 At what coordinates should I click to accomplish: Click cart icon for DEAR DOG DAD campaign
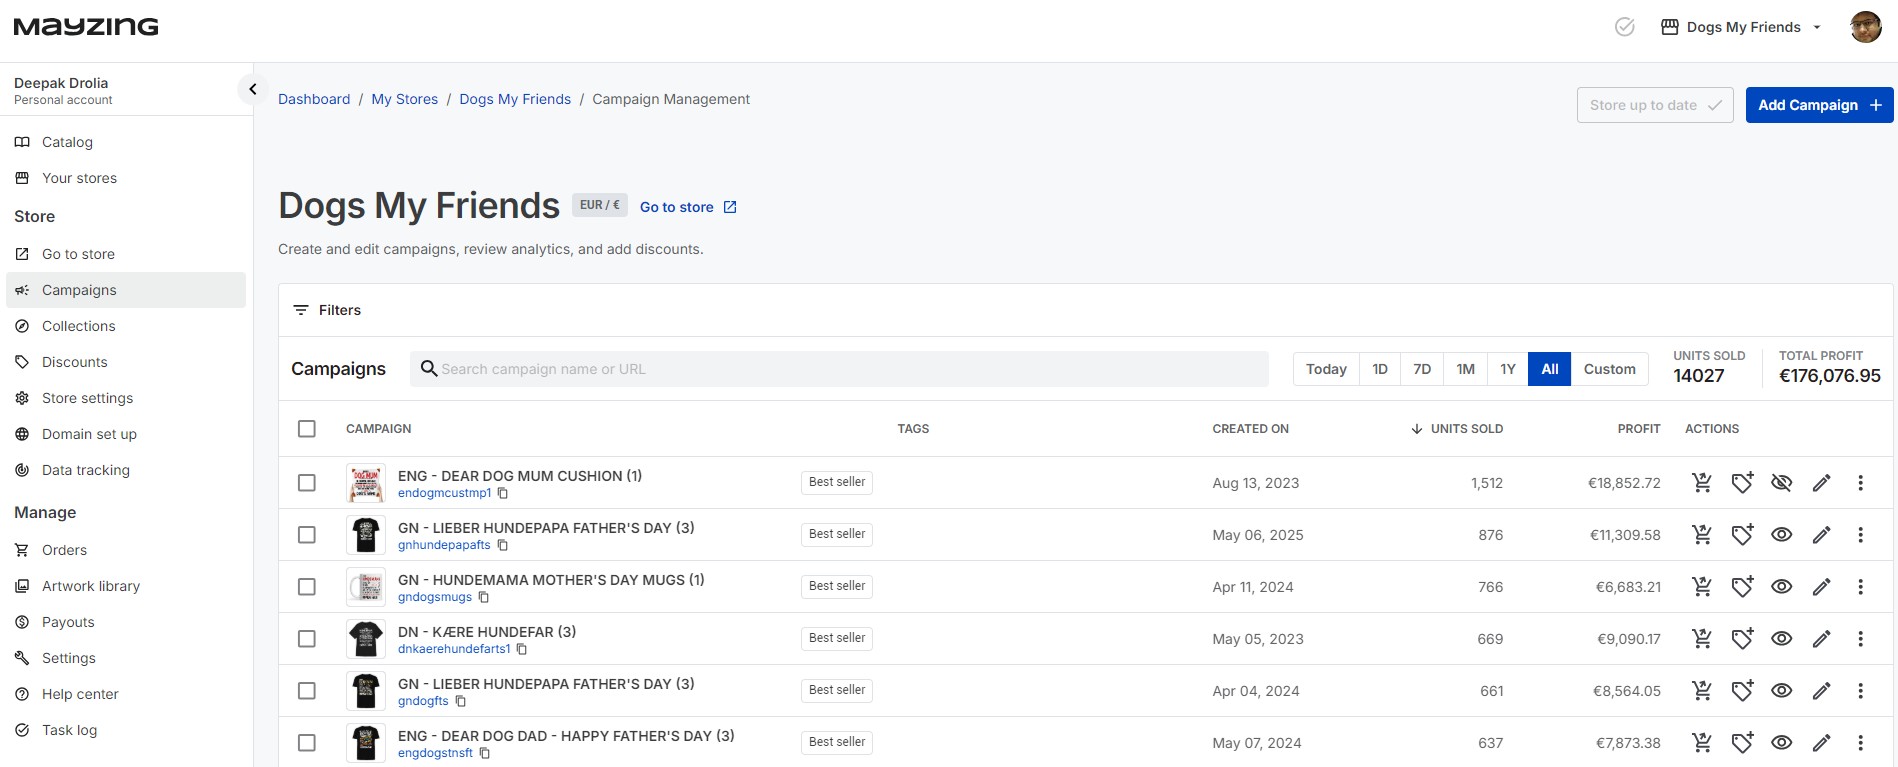click(1701, 743)
